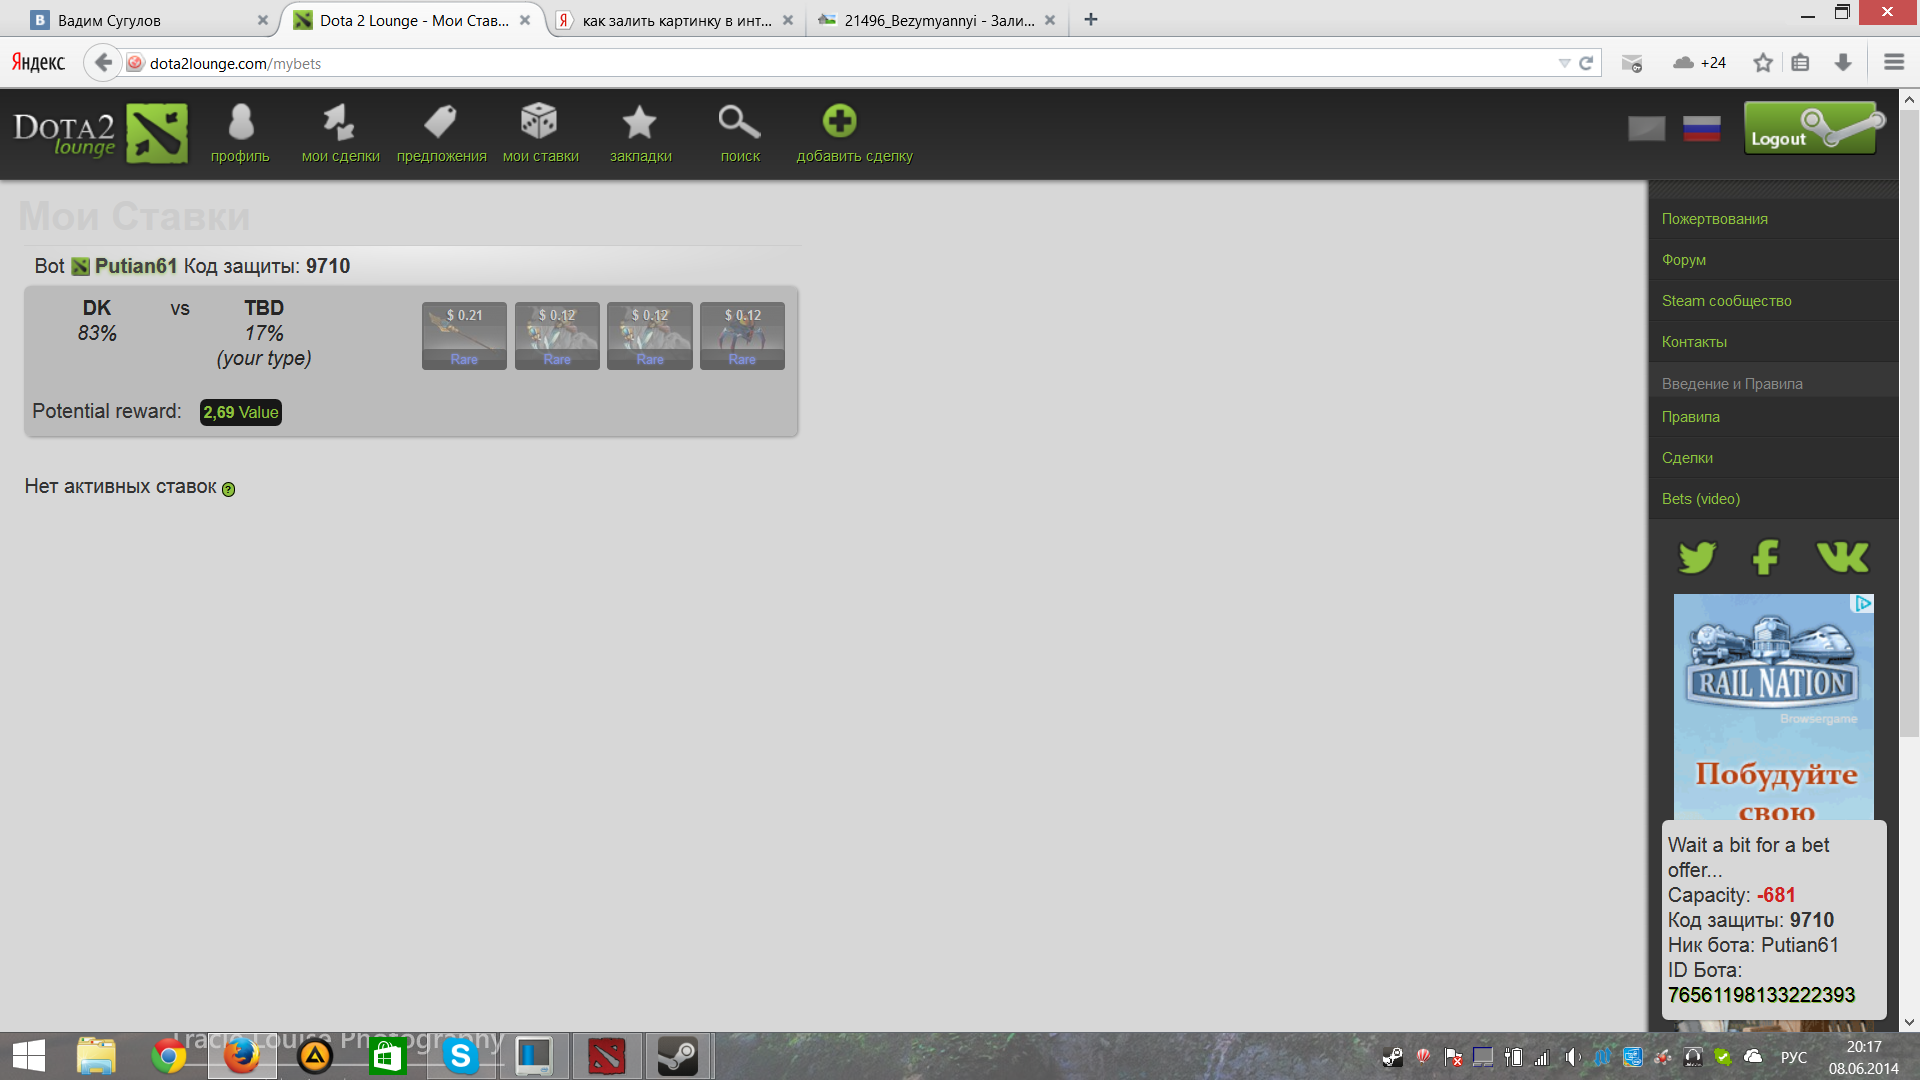
Task: Open мои ставки dice icon
Action: [539, 123]
